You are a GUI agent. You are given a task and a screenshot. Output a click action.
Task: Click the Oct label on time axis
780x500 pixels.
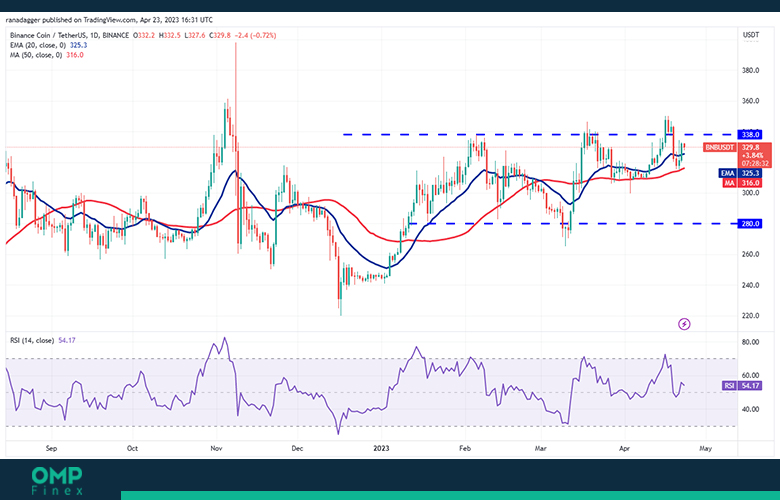[x=132, y=448]
